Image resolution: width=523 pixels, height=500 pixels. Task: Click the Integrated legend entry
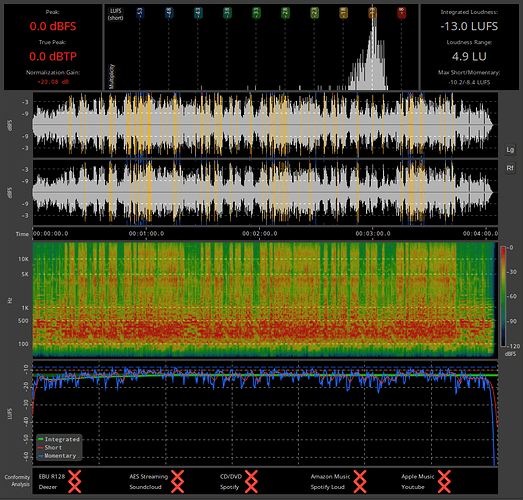(59, 439)
